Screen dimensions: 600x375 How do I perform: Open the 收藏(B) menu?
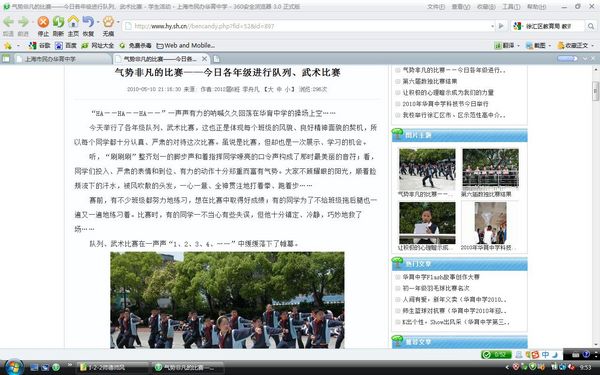pos(486,7)
